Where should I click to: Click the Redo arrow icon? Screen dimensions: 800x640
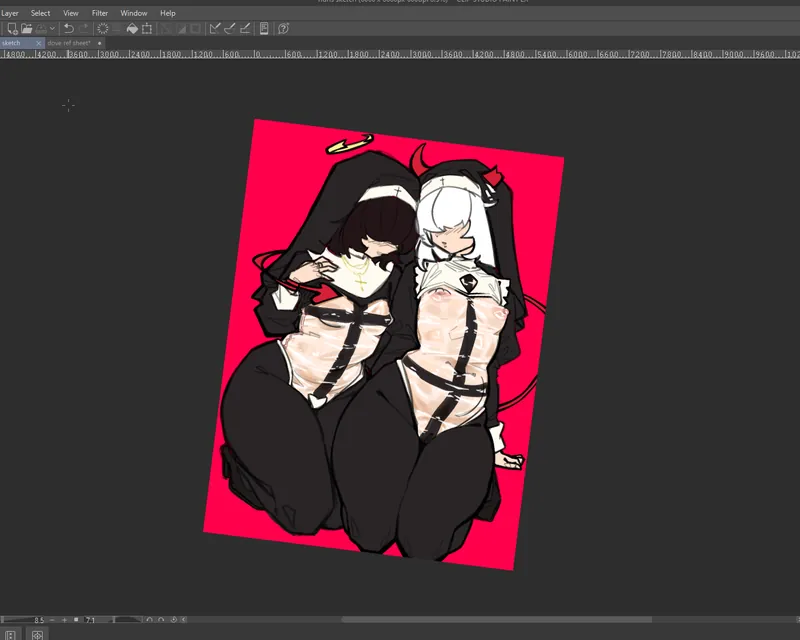coord(84,29)
